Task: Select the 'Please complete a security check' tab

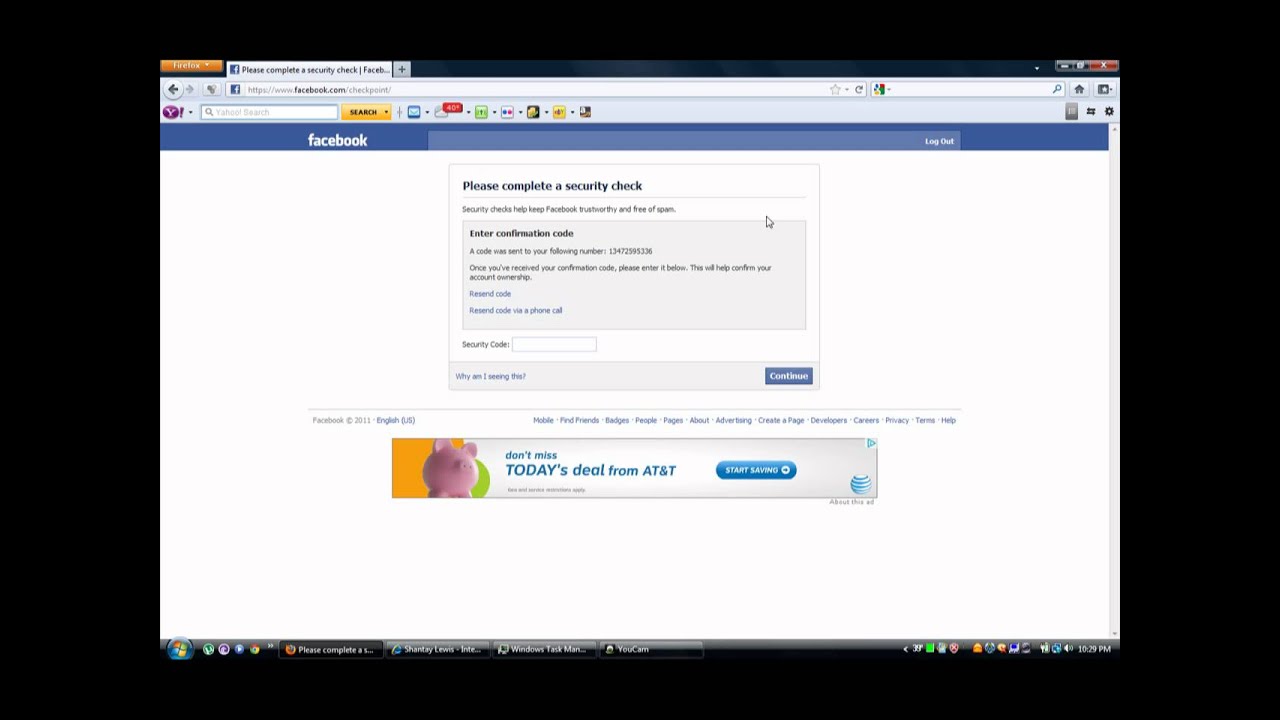Action: pyautogui.click(x=309, y=70)
